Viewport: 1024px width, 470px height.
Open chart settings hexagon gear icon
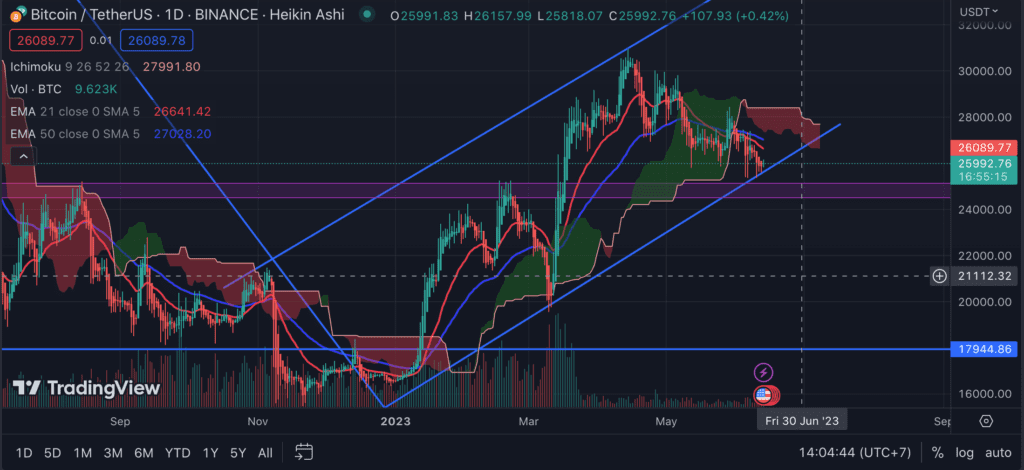986,421
